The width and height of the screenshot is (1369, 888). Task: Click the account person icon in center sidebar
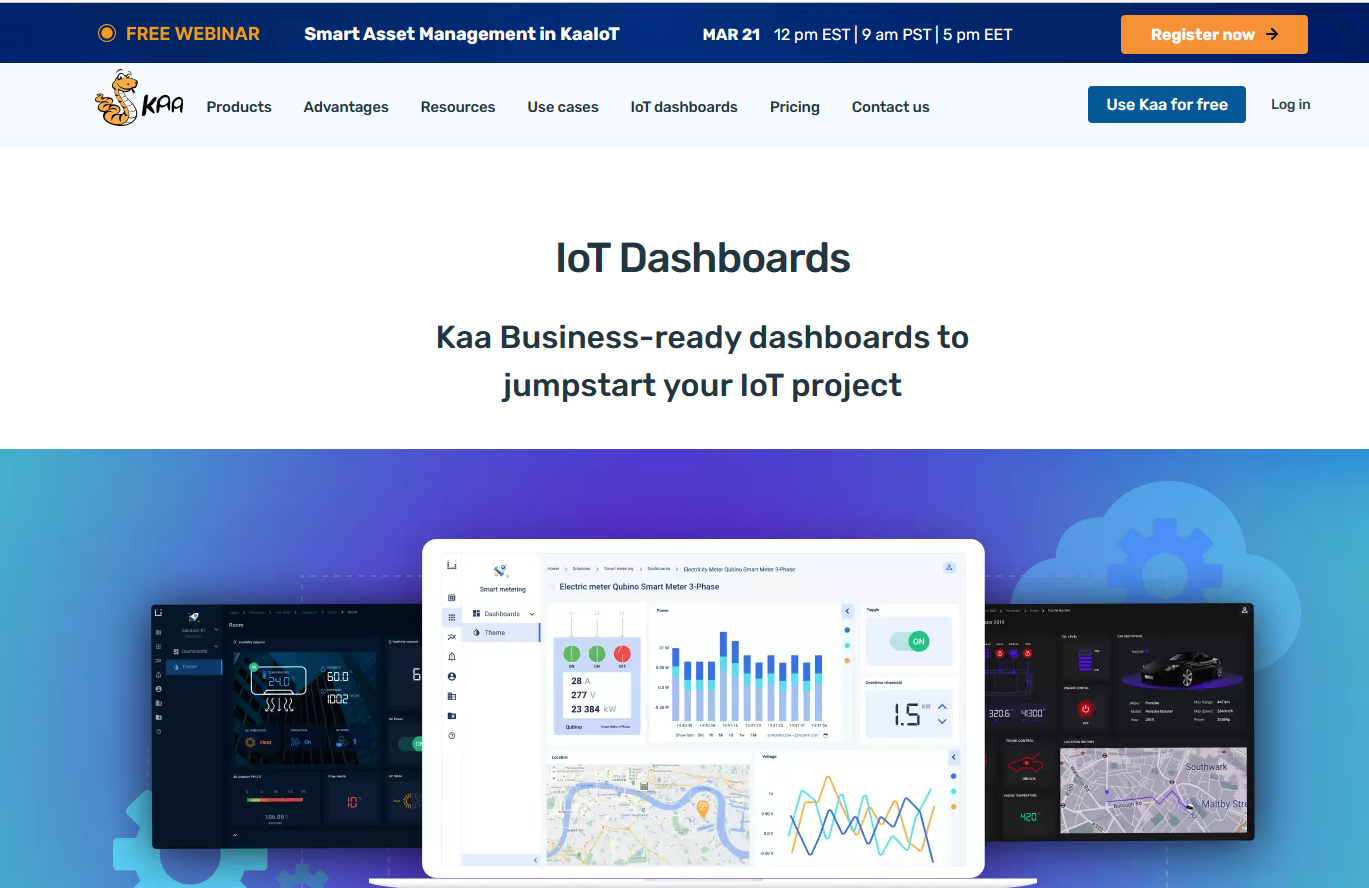coord(452,677)
